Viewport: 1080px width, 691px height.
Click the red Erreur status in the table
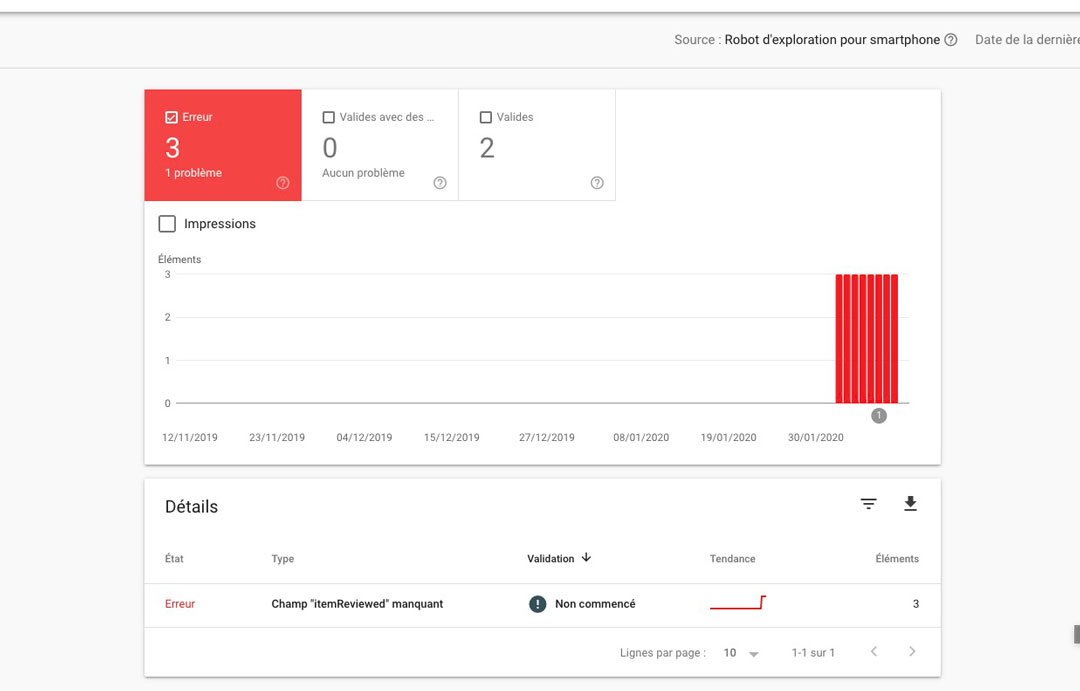click(180, 604)
